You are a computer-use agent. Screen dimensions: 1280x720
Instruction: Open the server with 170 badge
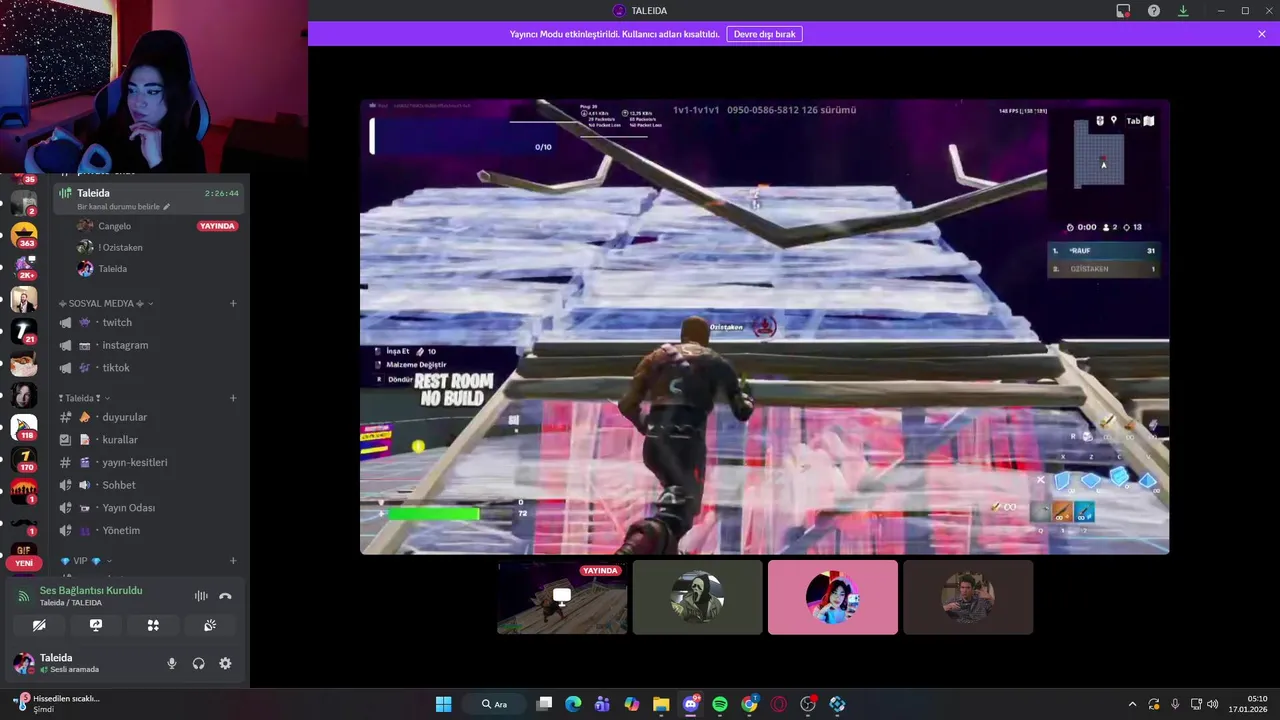[24, 459]
